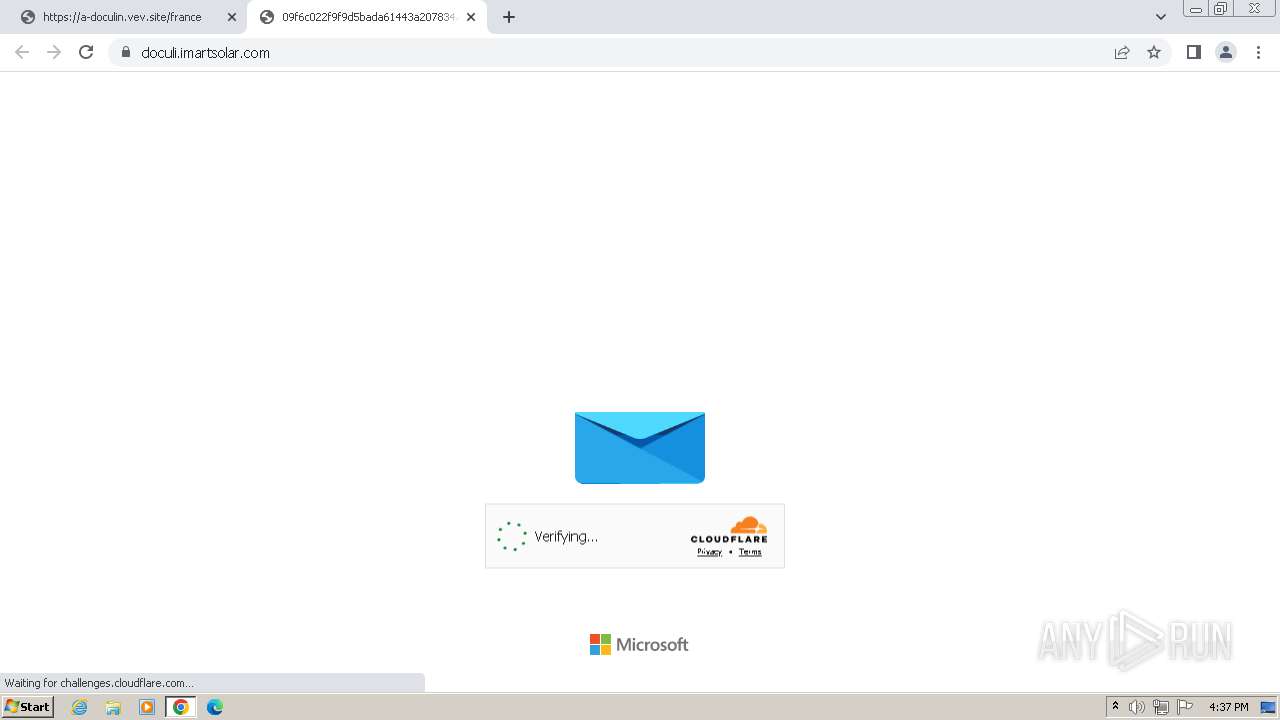View site info padlock icon
1280x720 pixels.
click(126, 52)
